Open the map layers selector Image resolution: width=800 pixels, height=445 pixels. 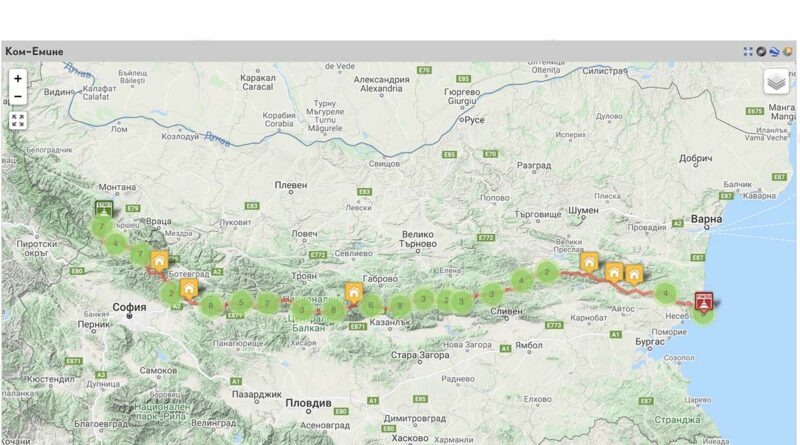[x=776, y=82]
